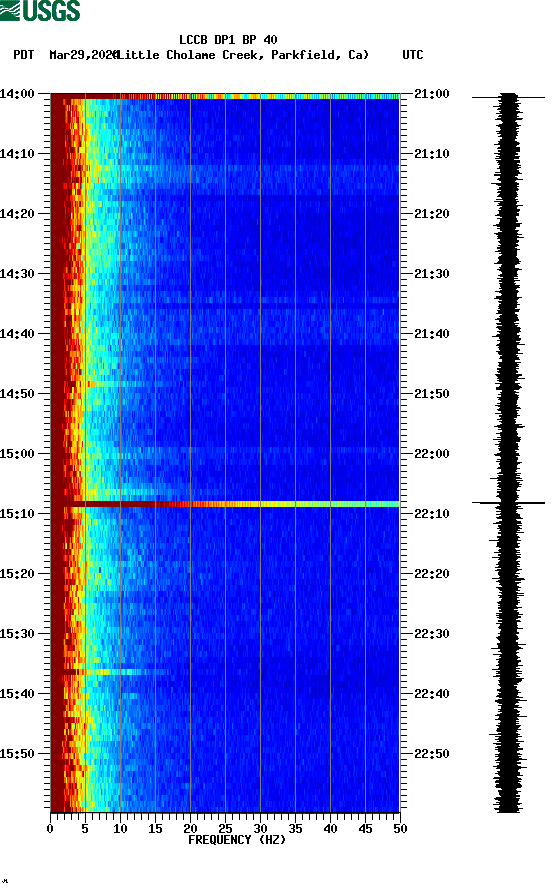Click the 22:50 UTC time label
Screen dimensions: 552x892
pyautogui.click(x=432, y=754)
